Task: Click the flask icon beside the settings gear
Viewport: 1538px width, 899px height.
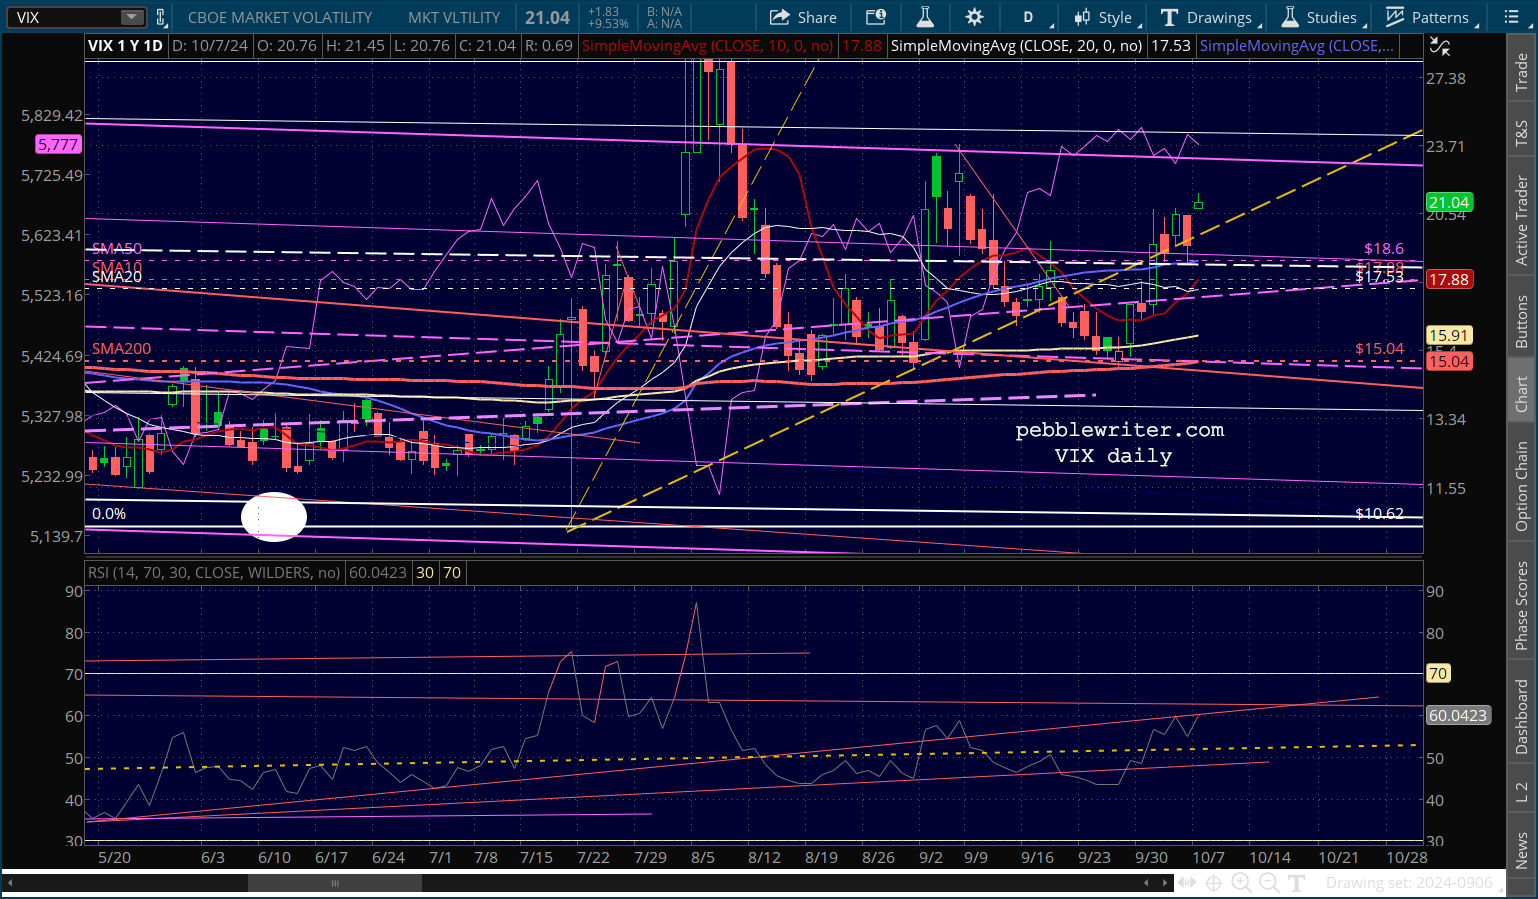Action: pyautogui.click(x=925, y=17)
